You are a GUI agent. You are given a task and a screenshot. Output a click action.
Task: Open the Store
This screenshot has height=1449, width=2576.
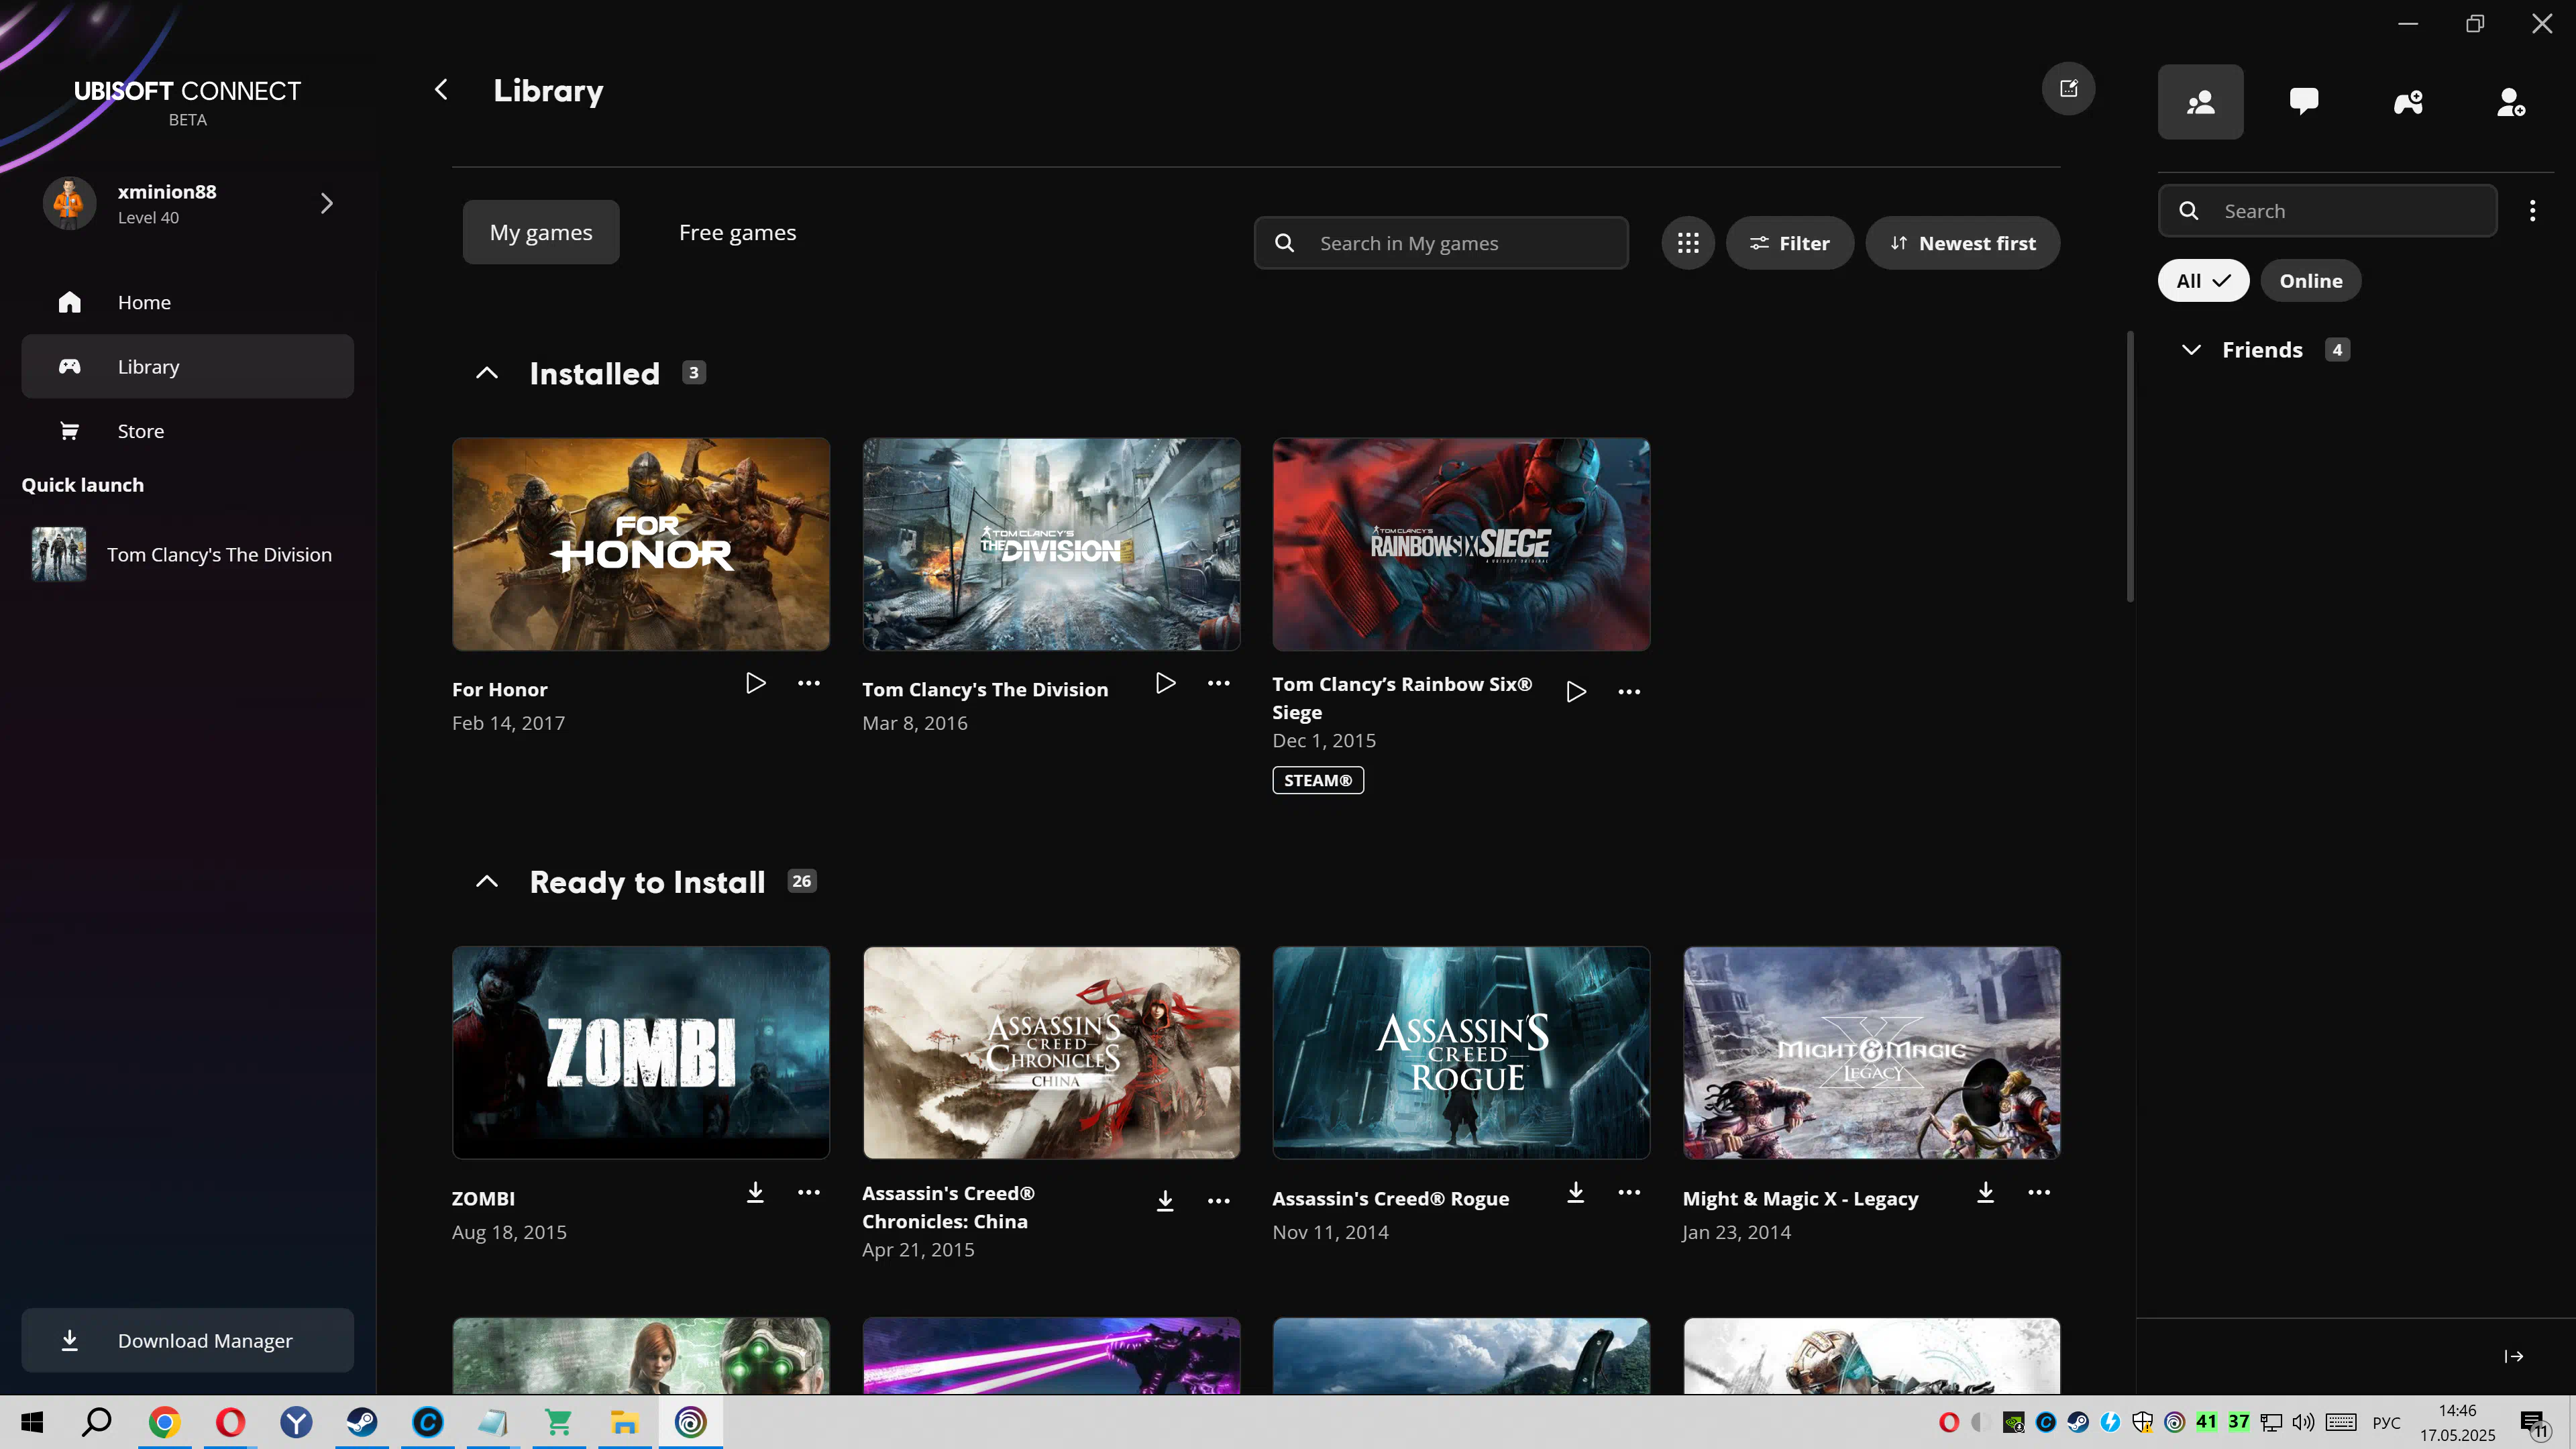(x=187, y=432)
